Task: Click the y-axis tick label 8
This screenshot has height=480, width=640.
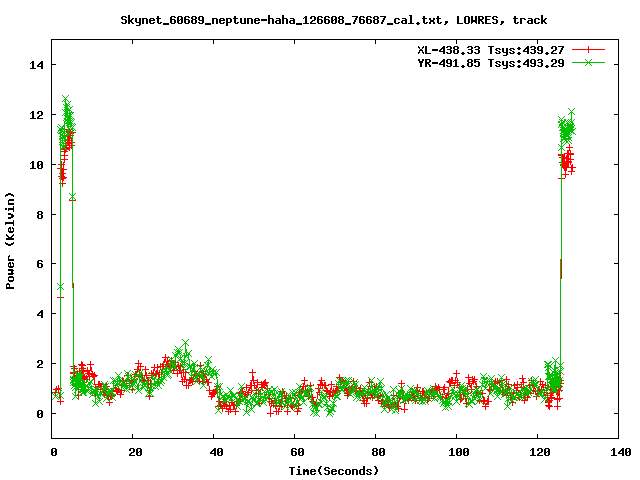Action: pyautogui.click(x=40, y=215)
